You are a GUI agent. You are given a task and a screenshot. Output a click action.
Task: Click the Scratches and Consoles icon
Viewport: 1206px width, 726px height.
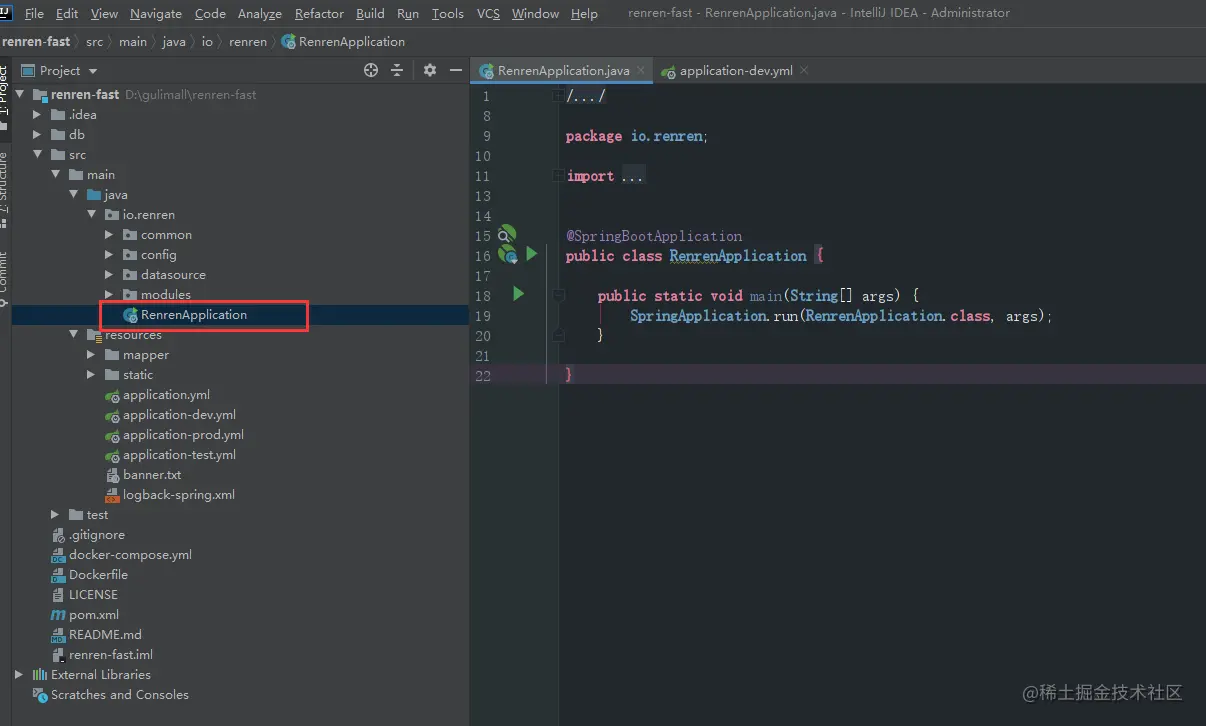40,695
